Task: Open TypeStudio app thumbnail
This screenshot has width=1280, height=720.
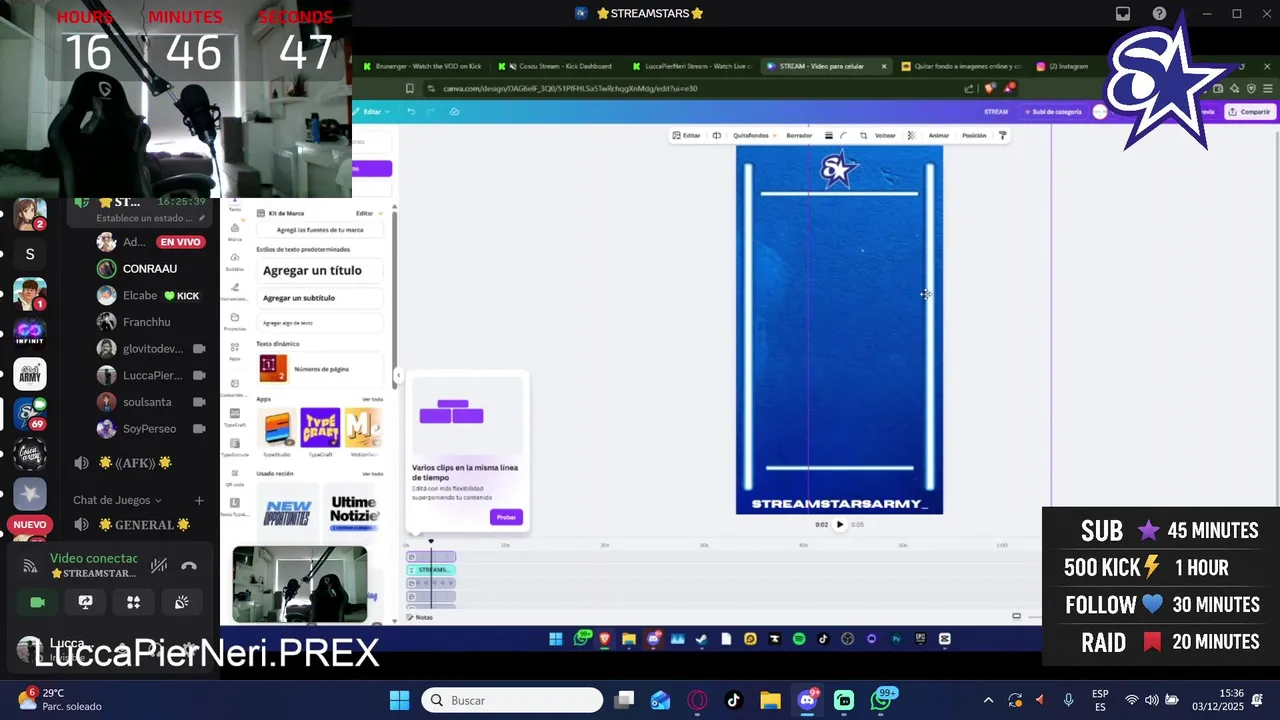Action: coord(277,428)
